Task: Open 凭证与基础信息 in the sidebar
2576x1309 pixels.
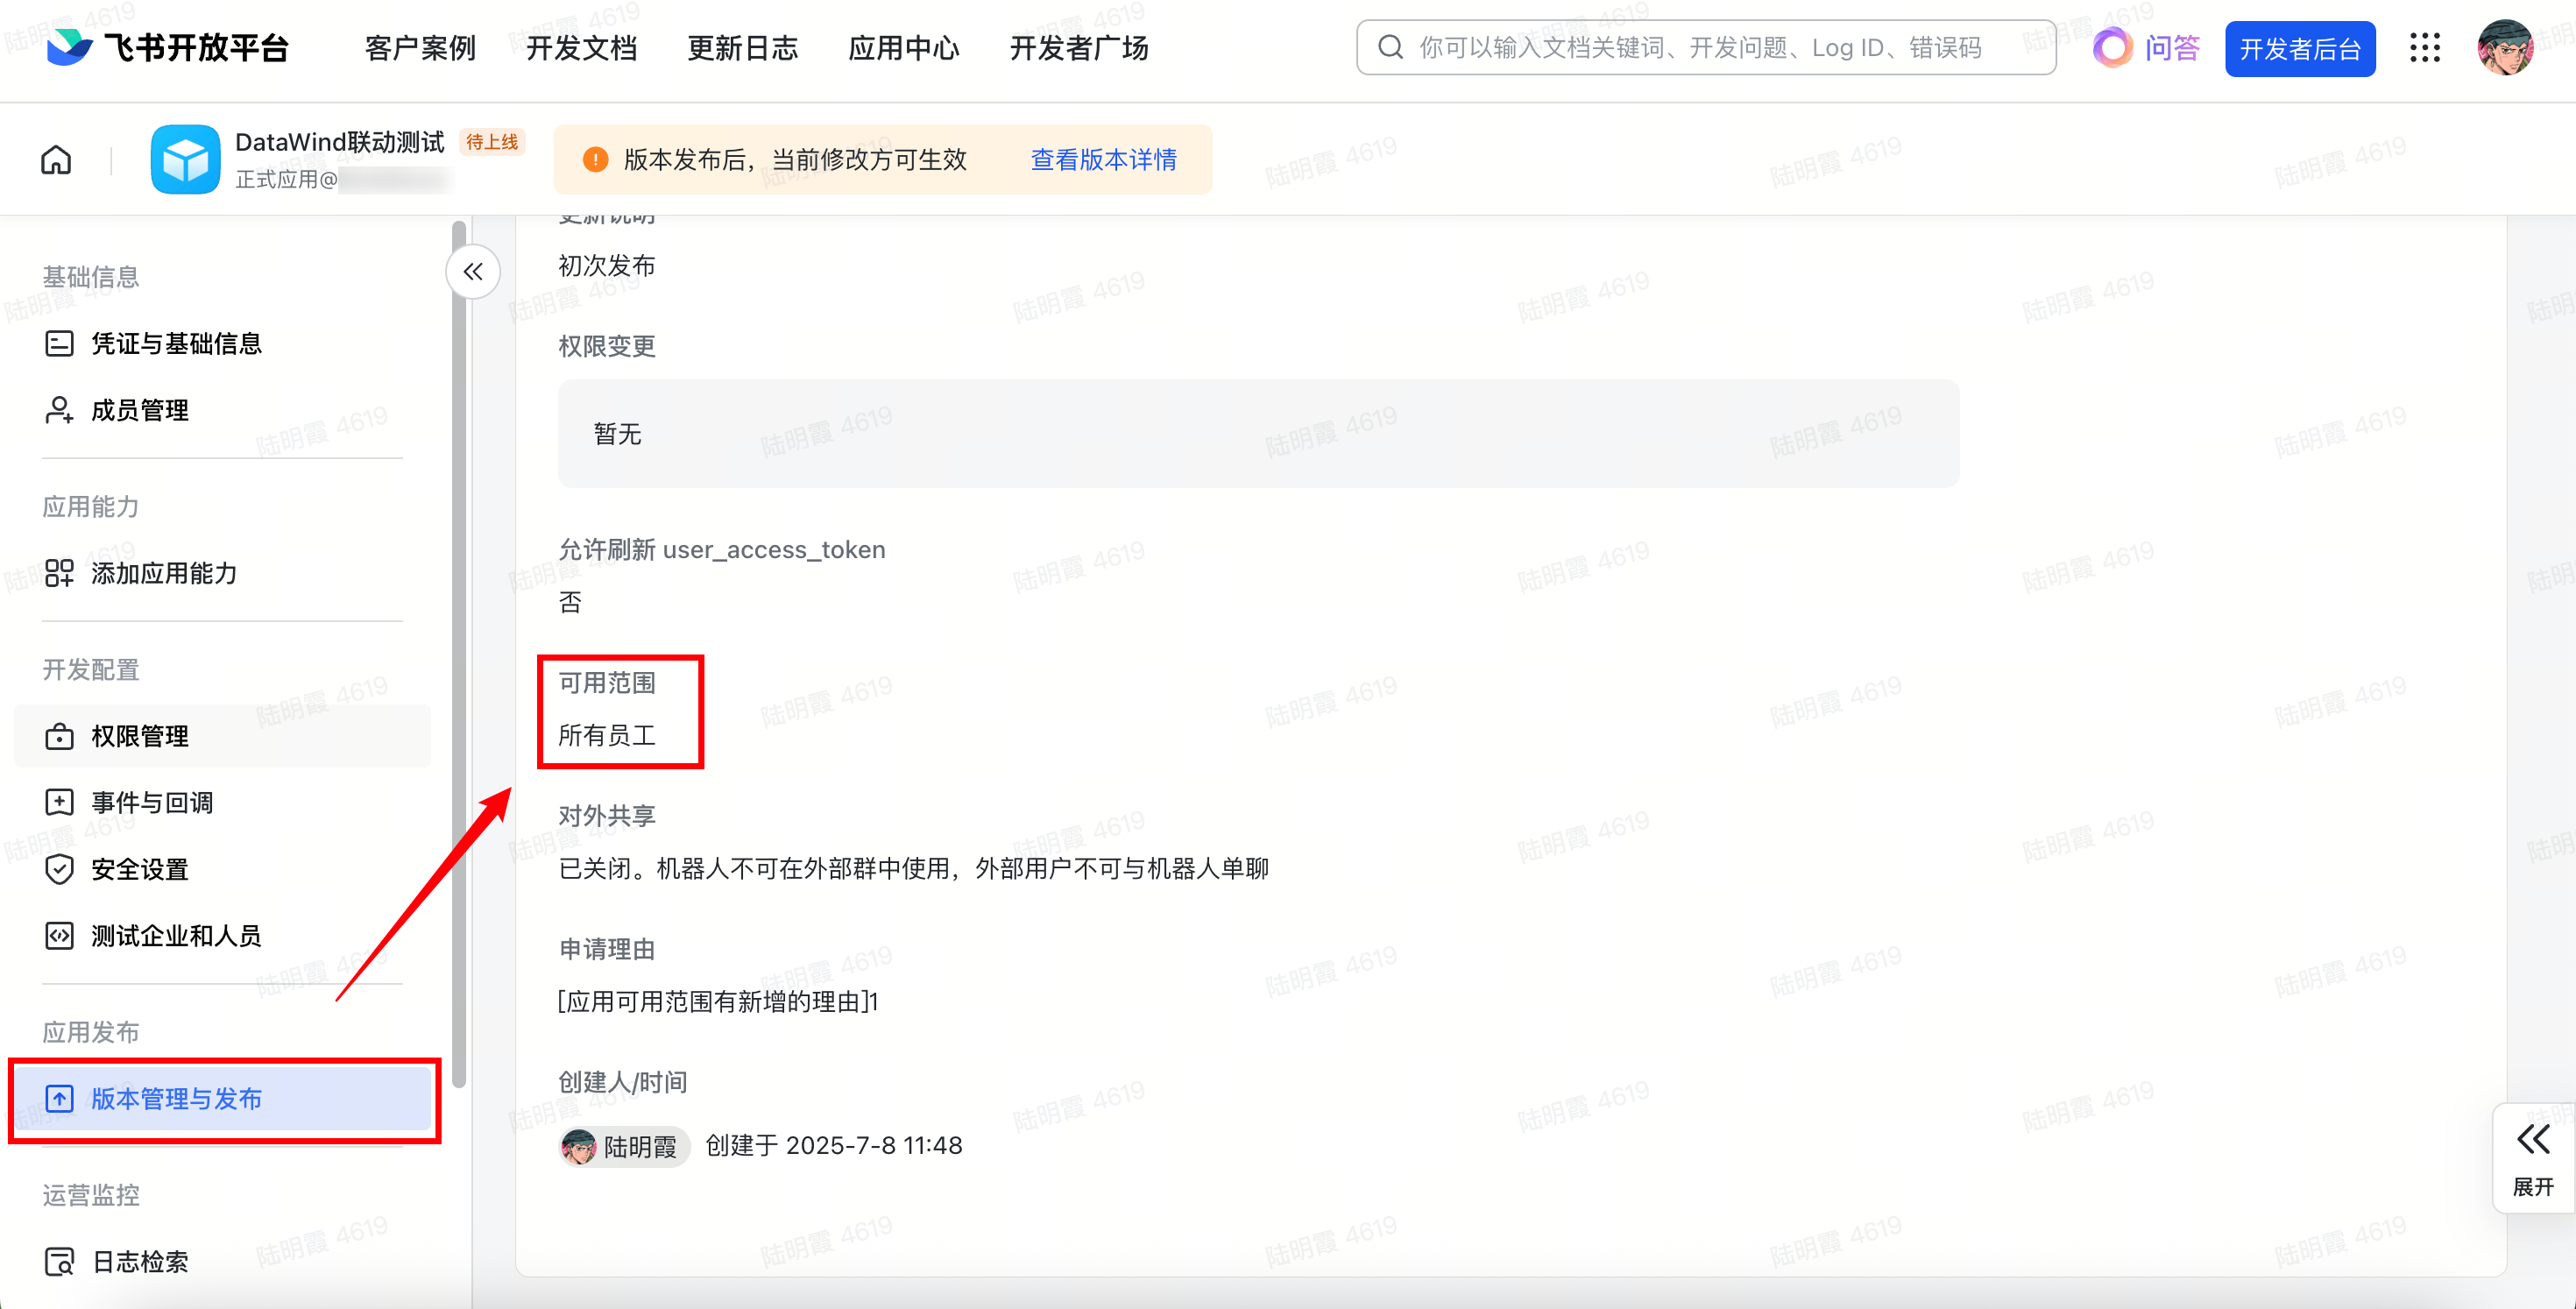Action: click(176, 343)
